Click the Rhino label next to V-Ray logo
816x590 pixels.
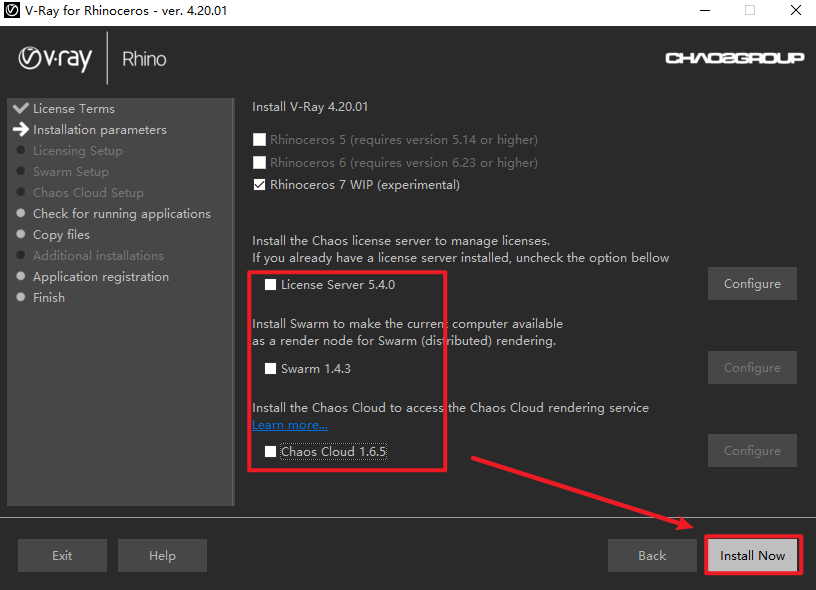click(144, 58)
